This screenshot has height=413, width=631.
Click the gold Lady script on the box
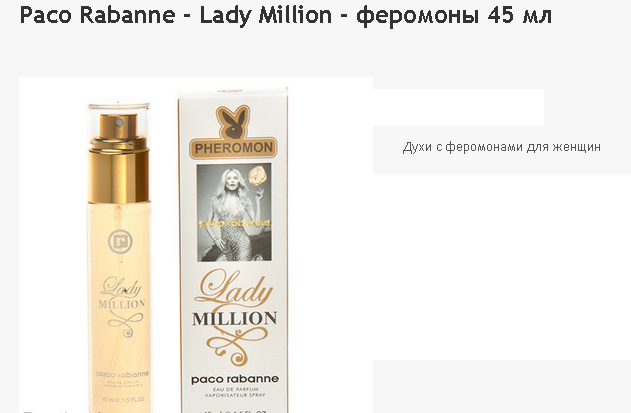233,289
